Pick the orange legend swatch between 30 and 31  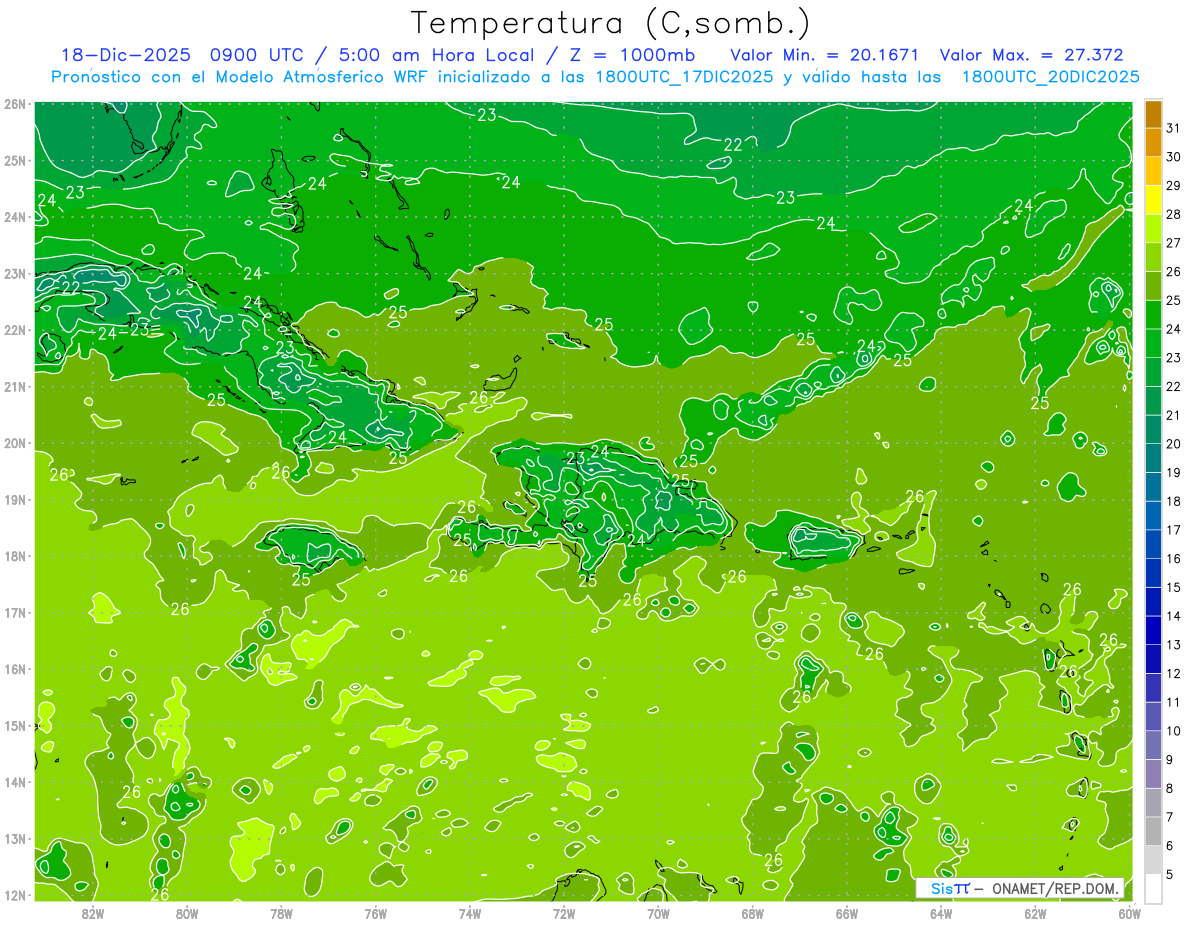click(x=1153, y=143)
